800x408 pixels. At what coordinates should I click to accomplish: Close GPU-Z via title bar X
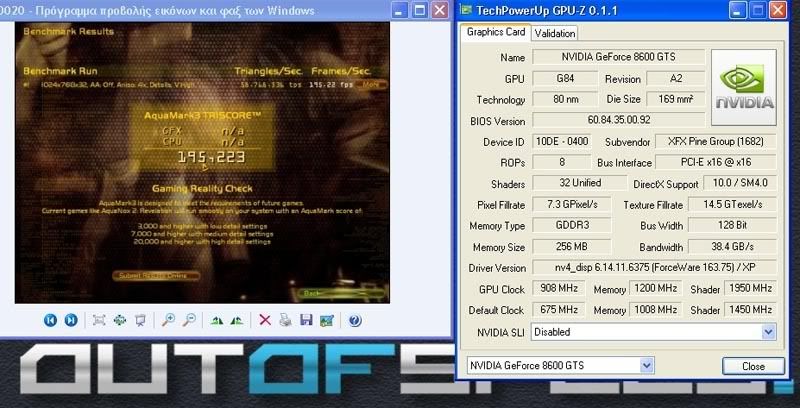(778, 10)
